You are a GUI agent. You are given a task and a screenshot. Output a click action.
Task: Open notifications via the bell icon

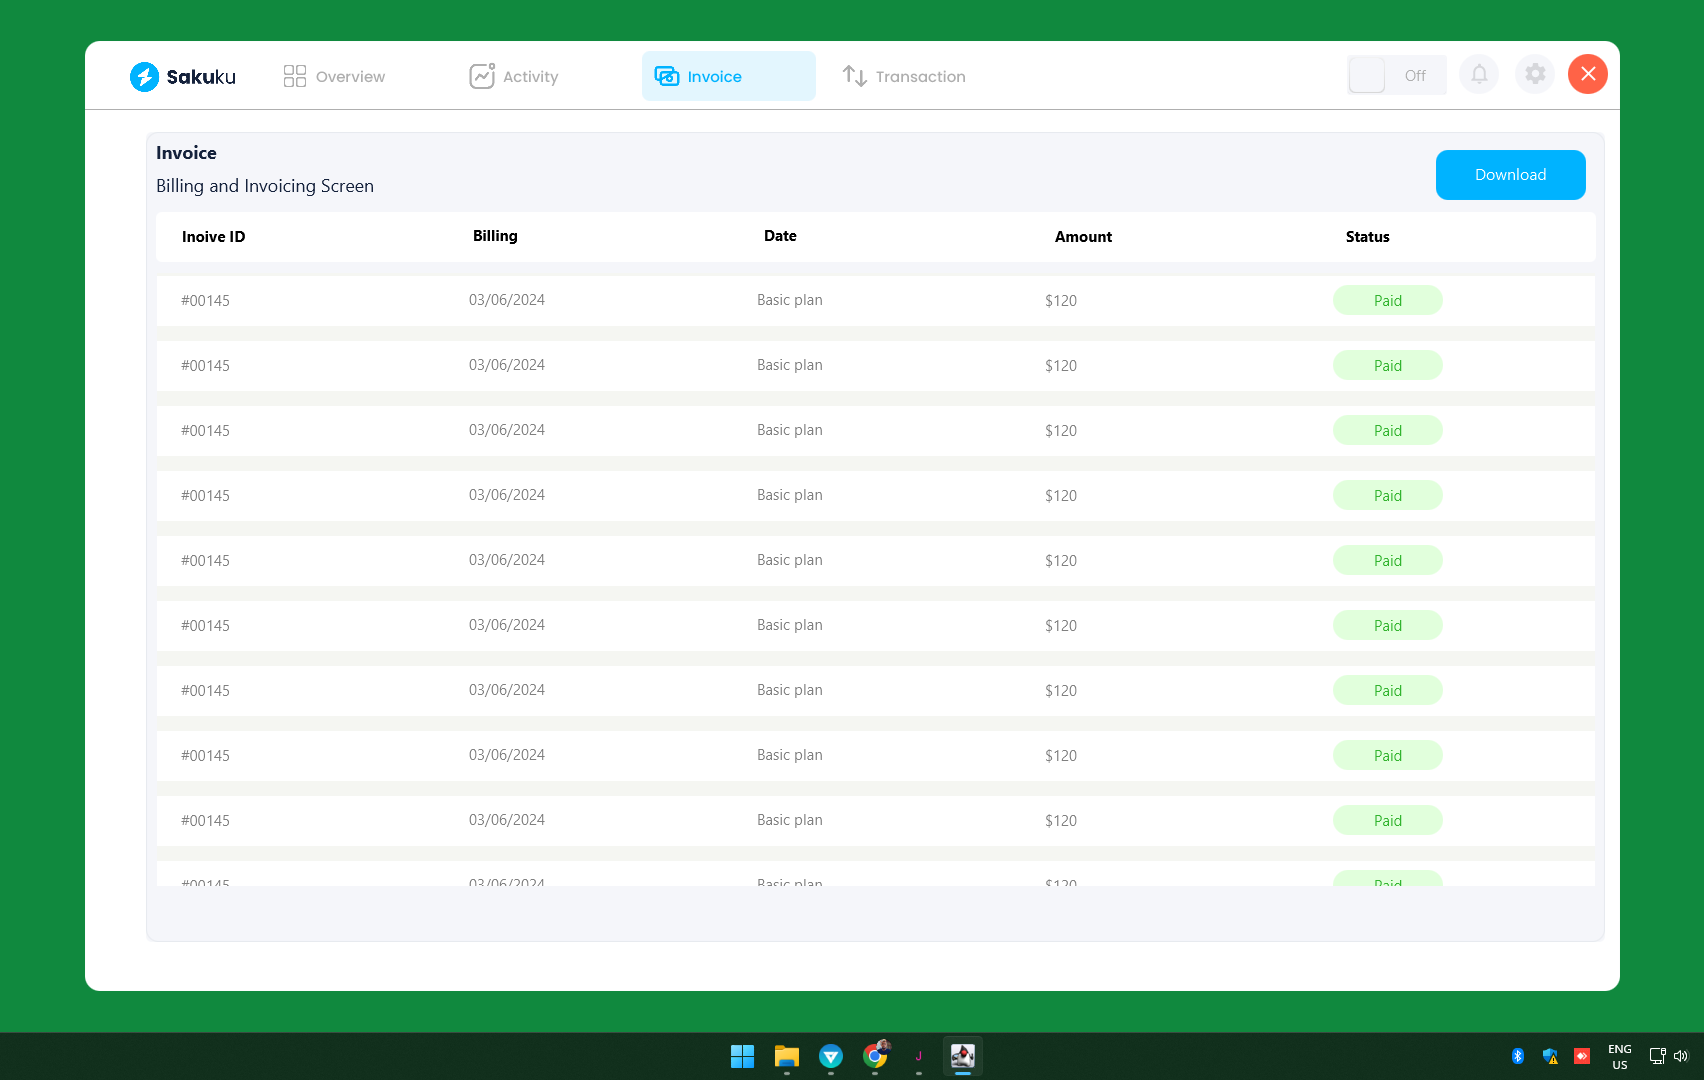(x=1479, y=74)
